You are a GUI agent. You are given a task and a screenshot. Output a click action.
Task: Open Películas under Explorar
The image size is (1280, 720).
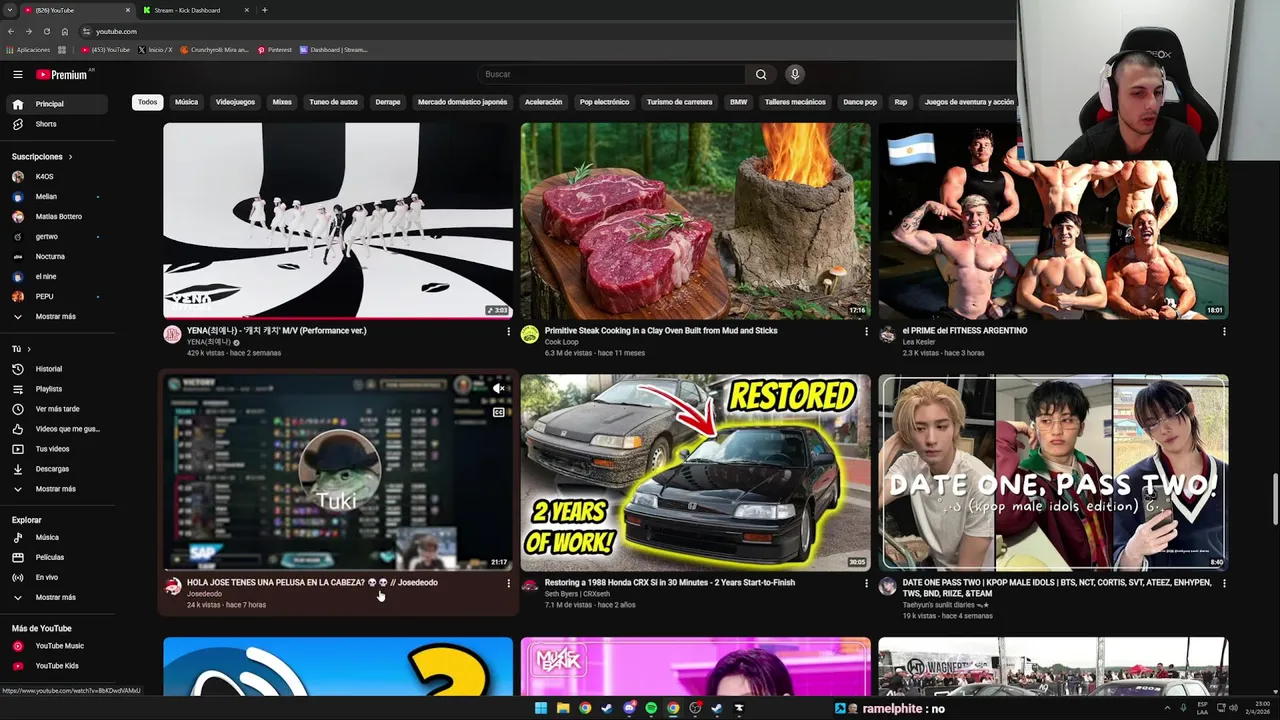[56, 557]
